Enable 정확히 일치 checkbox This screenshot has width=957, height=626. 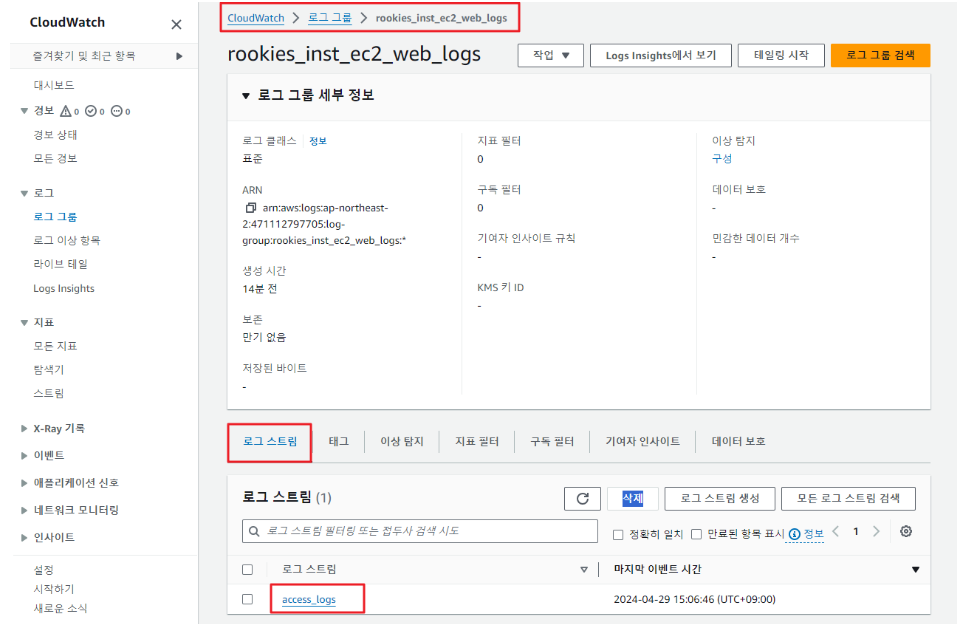[618, 535]
